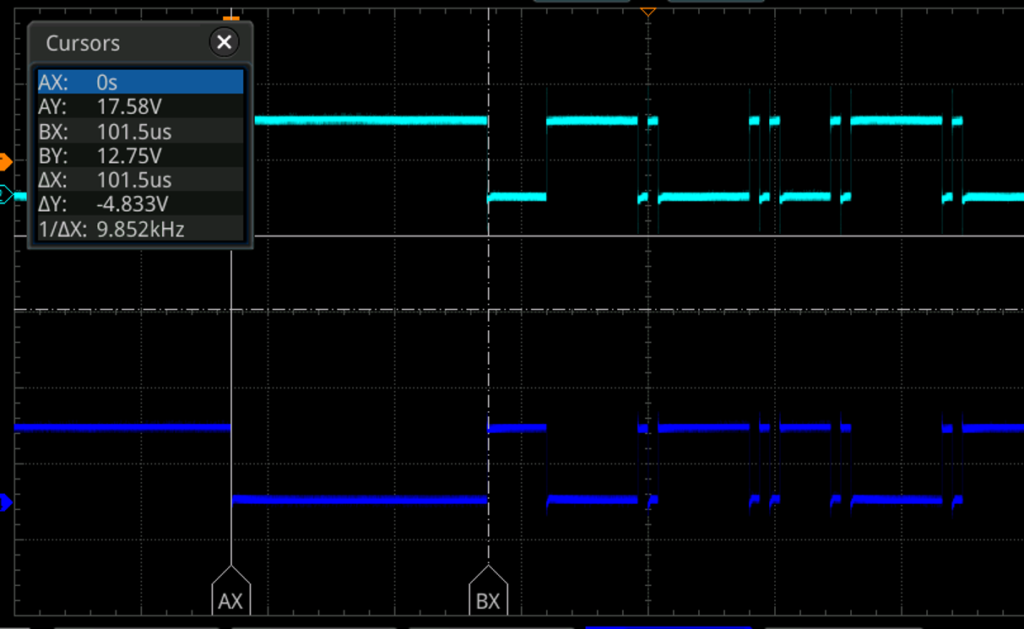Click the AX cursor handle

(x=231, y=592)
